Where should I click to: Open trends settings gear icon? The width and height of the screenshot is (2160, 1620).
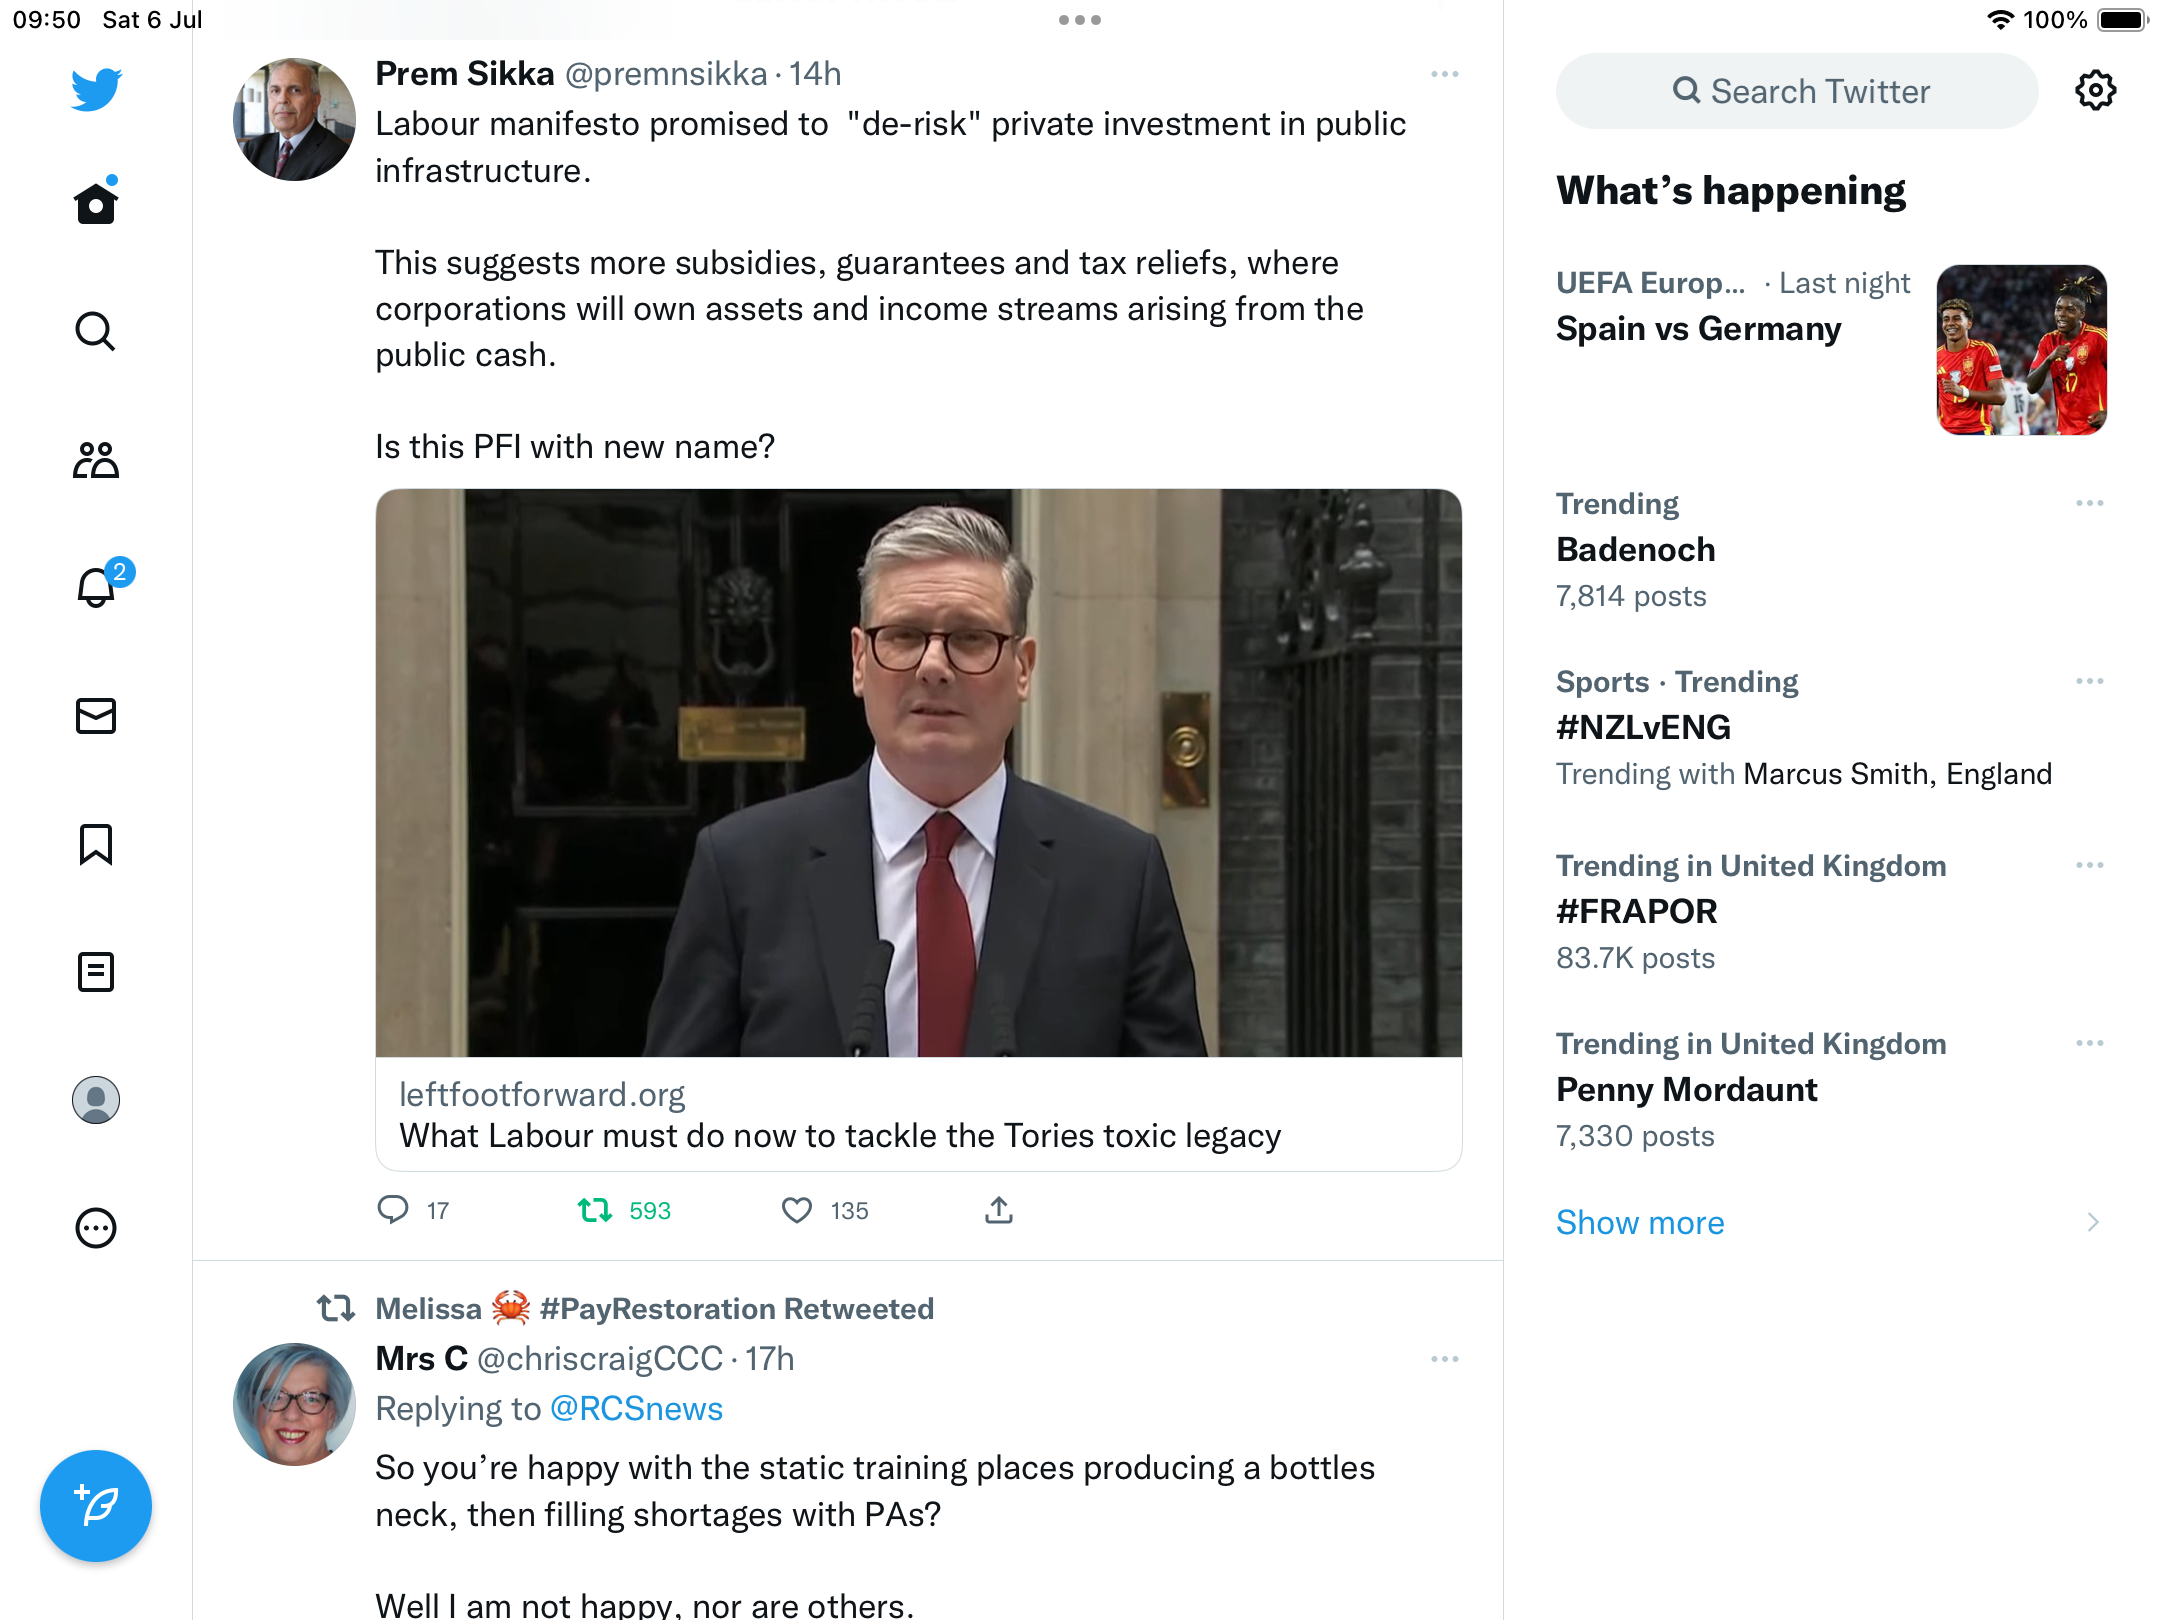coord(2095,92)
